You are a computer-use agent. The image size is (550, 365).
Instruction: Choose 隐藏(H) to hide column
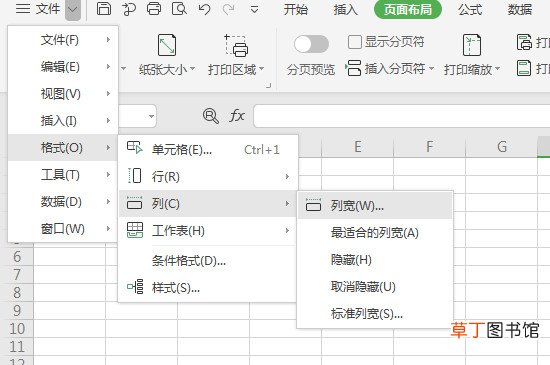tap(375, 259)
